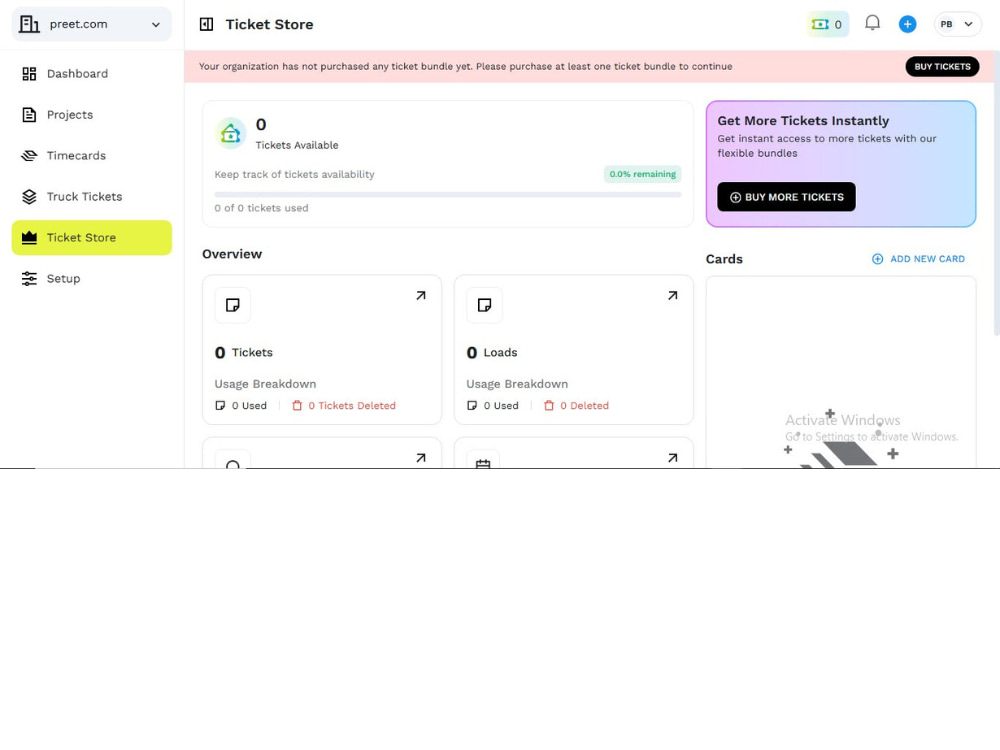
Task: Click the Timecards icon
Action: point(29,156)
